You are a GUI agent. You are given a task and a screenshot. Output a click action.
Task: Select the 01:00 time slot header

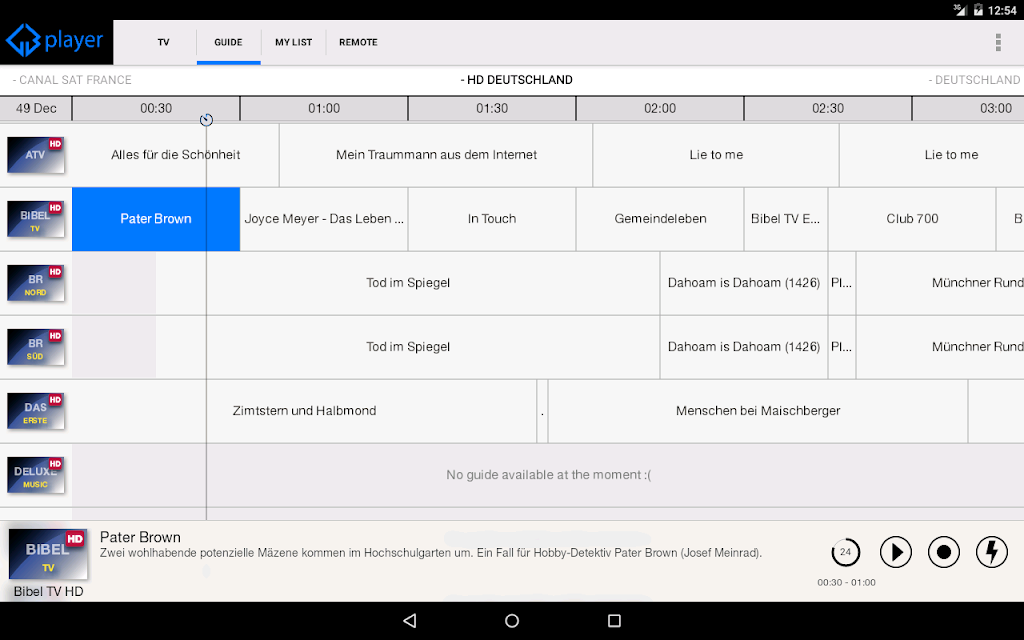(x=324, y=108)
